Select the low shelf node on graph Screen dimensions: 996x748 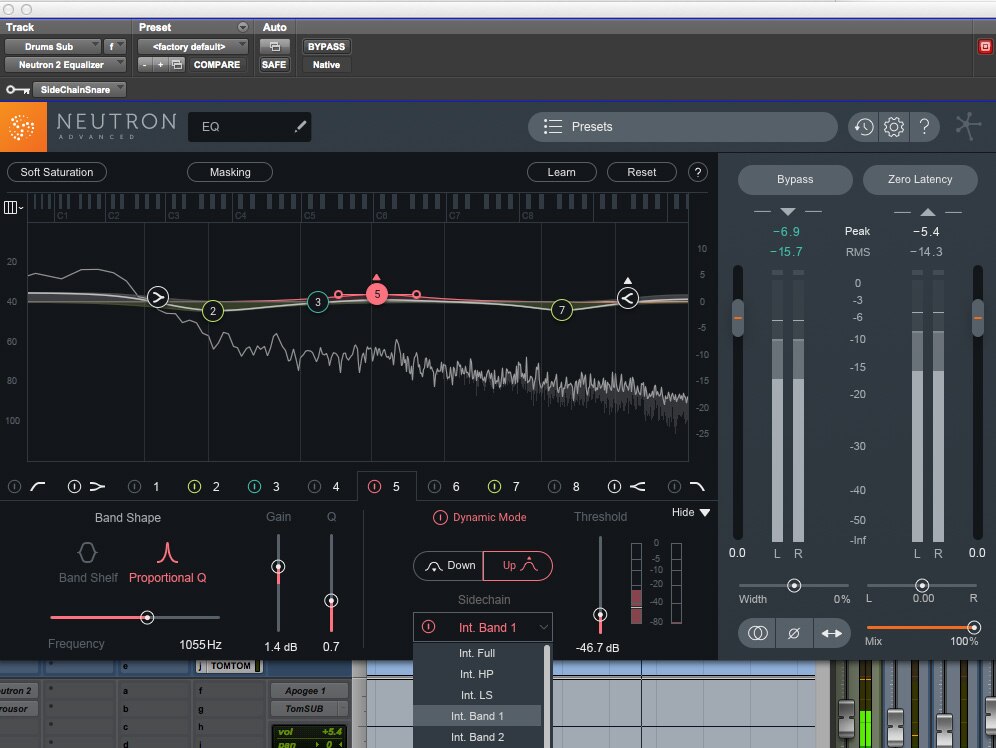(158, 297)
